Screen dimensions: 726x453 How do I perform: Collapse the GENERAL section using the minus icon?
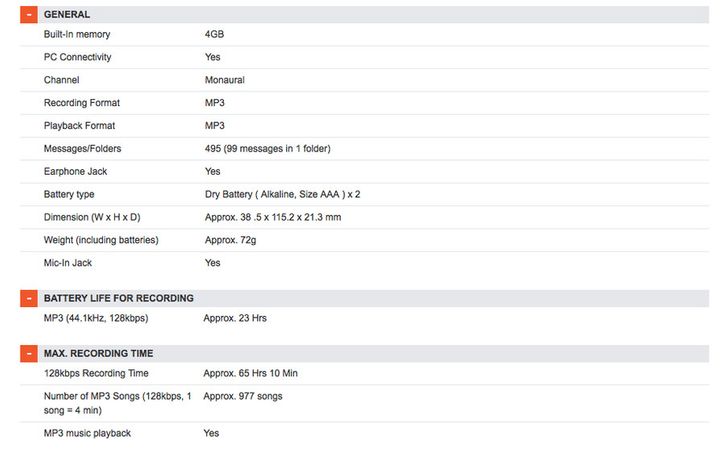coord(29,15)
